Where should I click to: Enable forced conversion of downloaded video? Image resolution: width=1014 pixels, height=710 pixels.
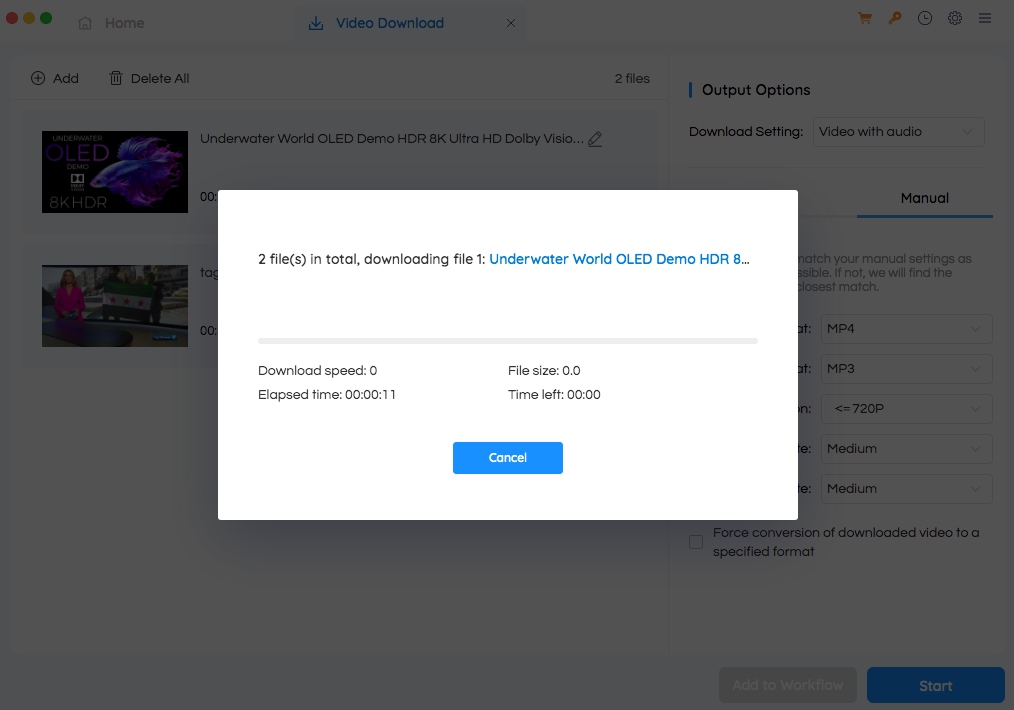(695, 541)
